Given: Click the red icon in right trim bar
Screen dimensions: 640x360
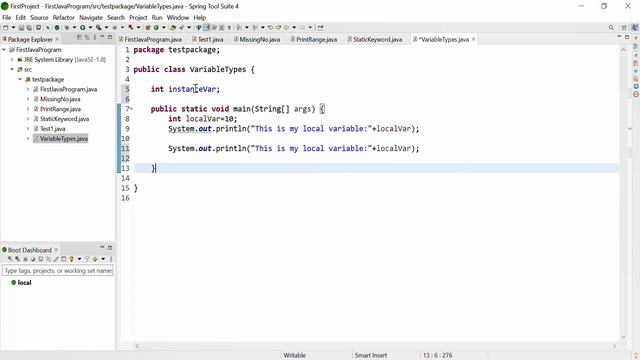Looking at the screenshot, I should tap(636, 95).
